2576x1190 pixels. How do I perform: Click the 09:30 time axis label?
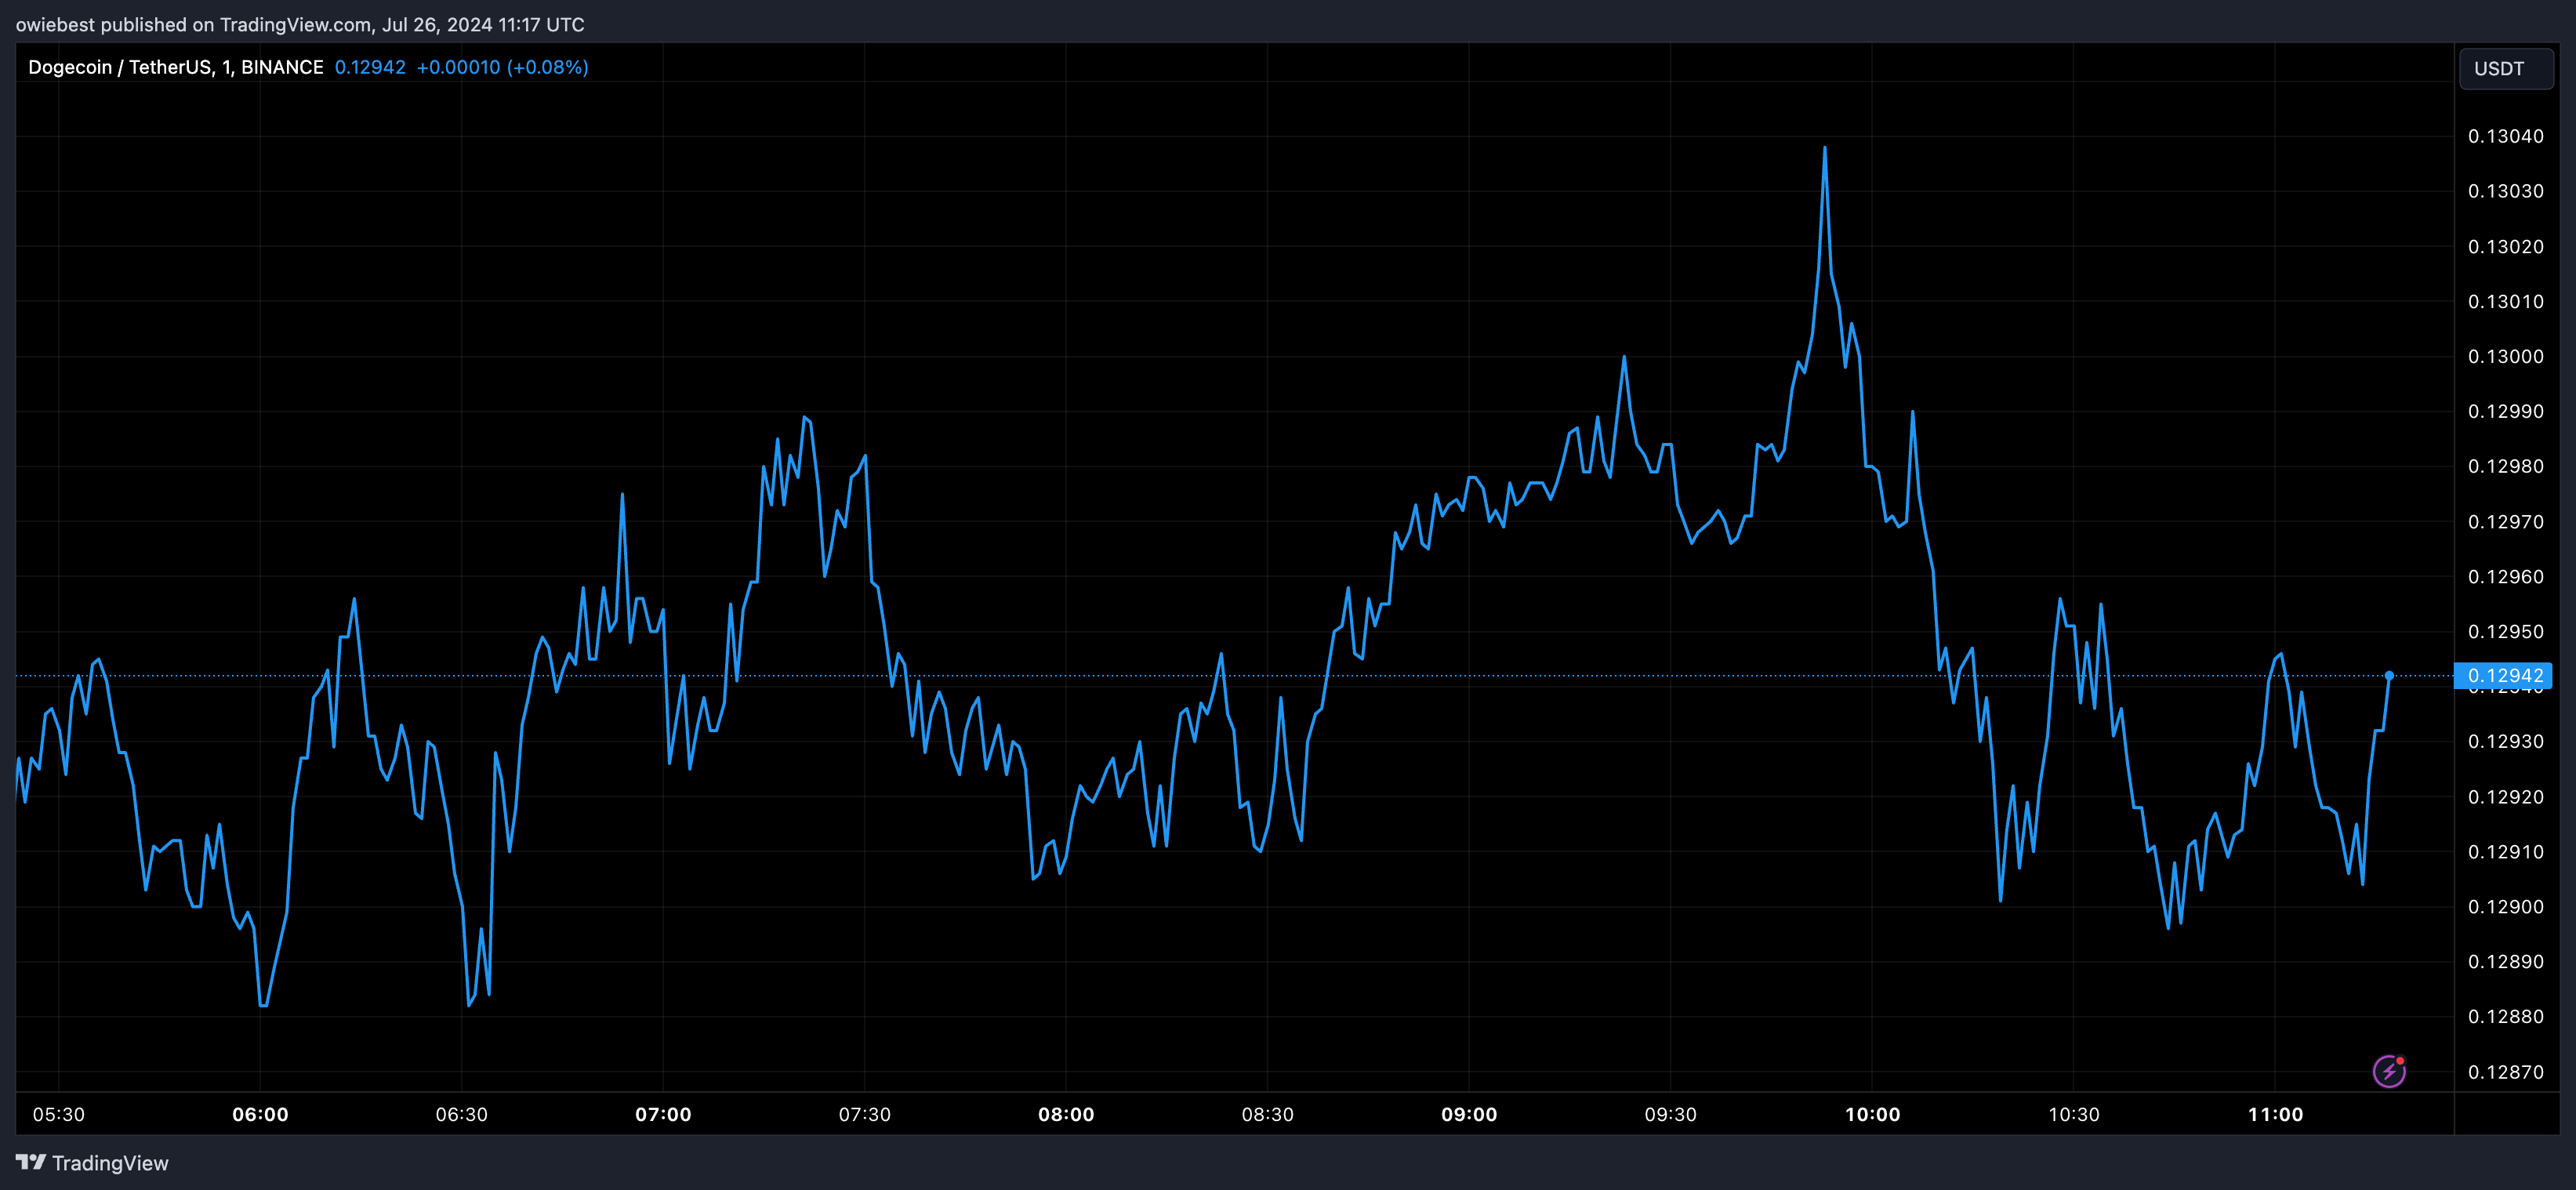point(1671,1114)
